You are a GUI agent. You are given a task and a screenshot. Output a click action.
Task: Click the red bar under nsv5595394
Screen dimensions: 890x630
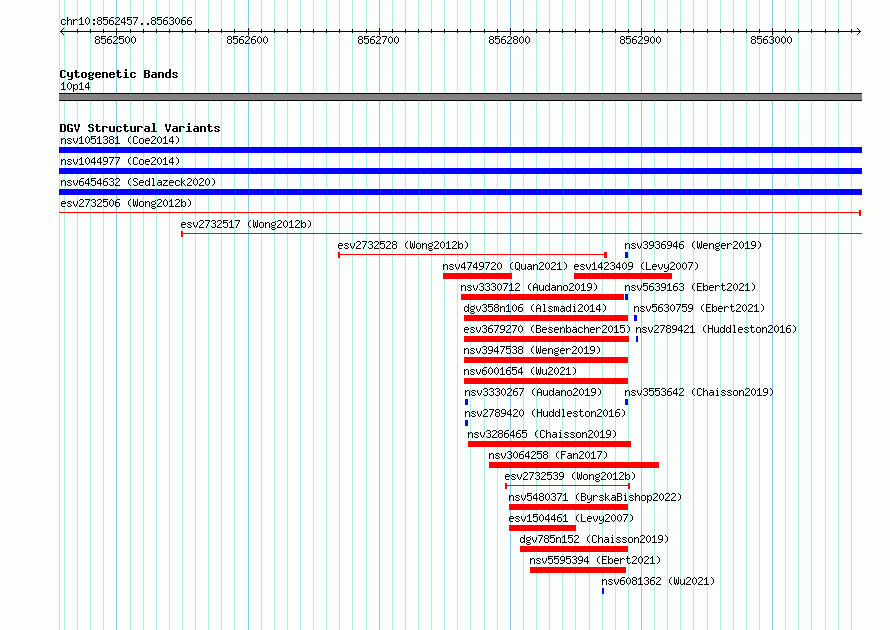[578, 570]
